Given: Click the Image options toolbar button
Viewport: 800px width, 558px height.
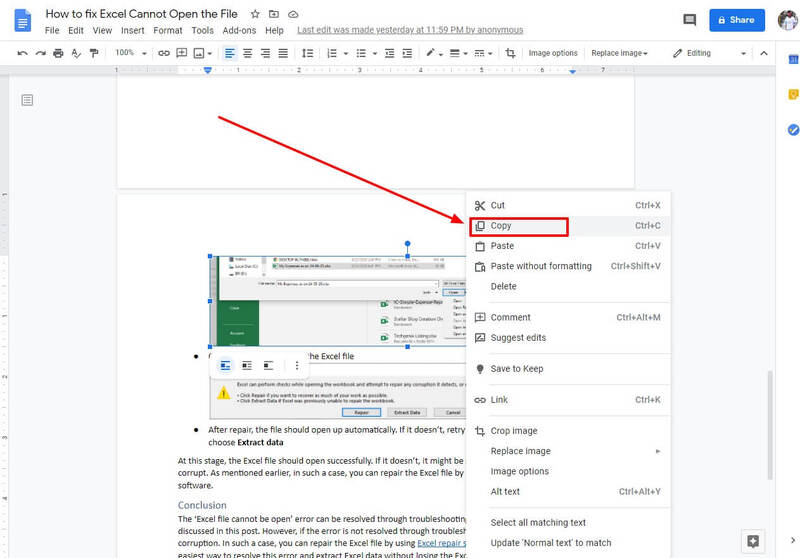Looking at the screenshot, I should click(x=553, y=53).
